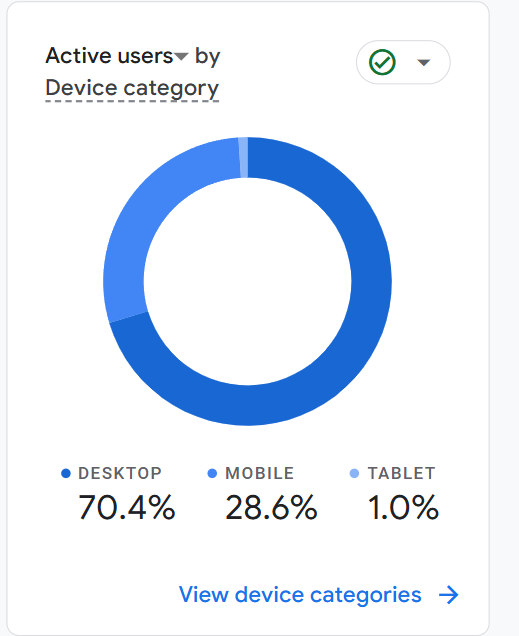Click the arrow icon after View device categories

449,595
